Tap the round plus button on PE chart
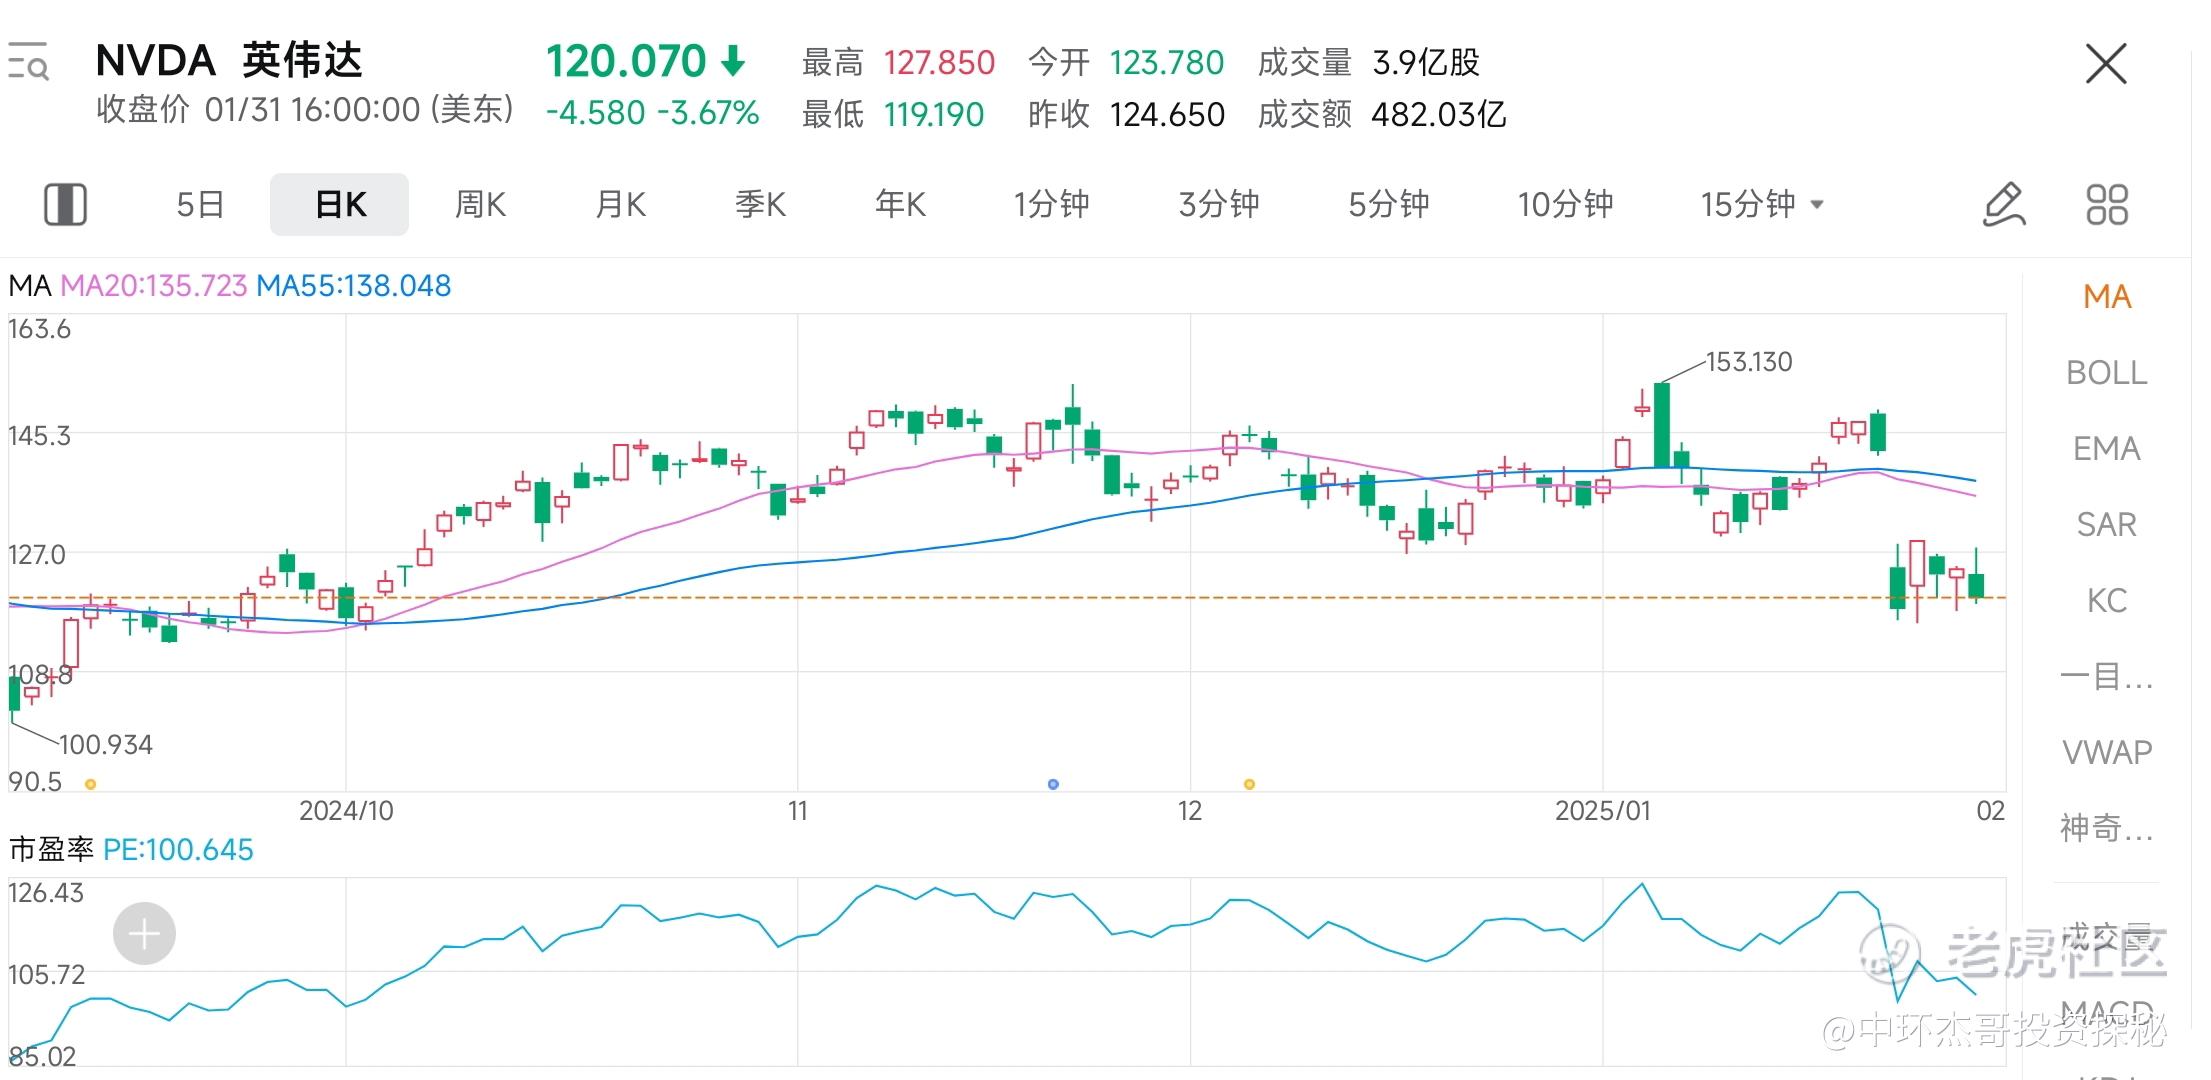Image resolution: width=2211 pixels, height=1080 pixels. coord(144,933)
